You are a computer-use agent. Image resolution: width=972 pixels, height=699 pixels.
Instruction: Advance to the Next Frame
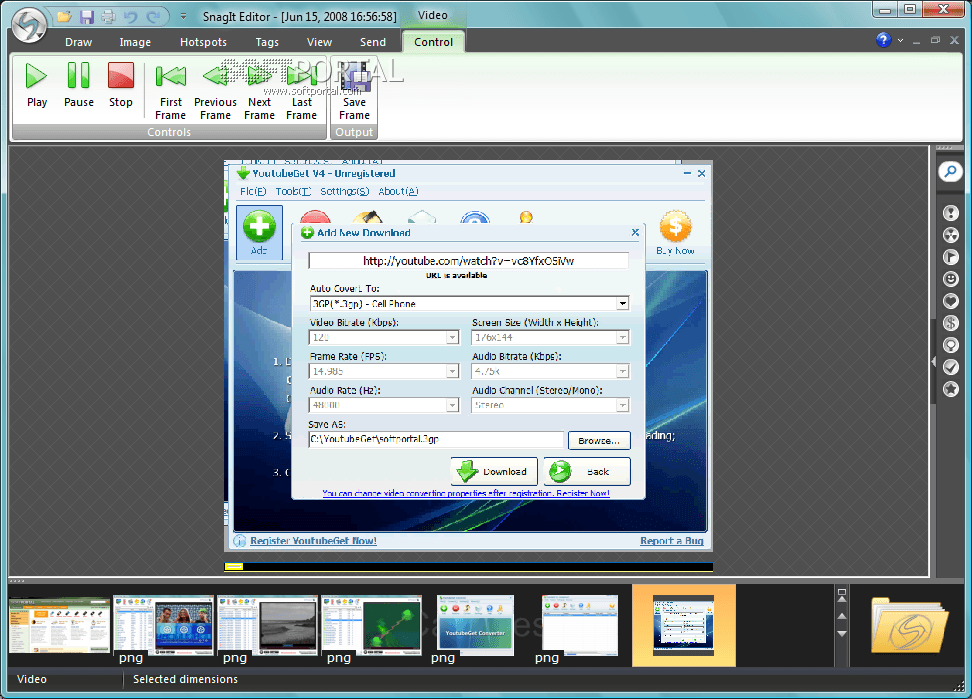point(259,92)
